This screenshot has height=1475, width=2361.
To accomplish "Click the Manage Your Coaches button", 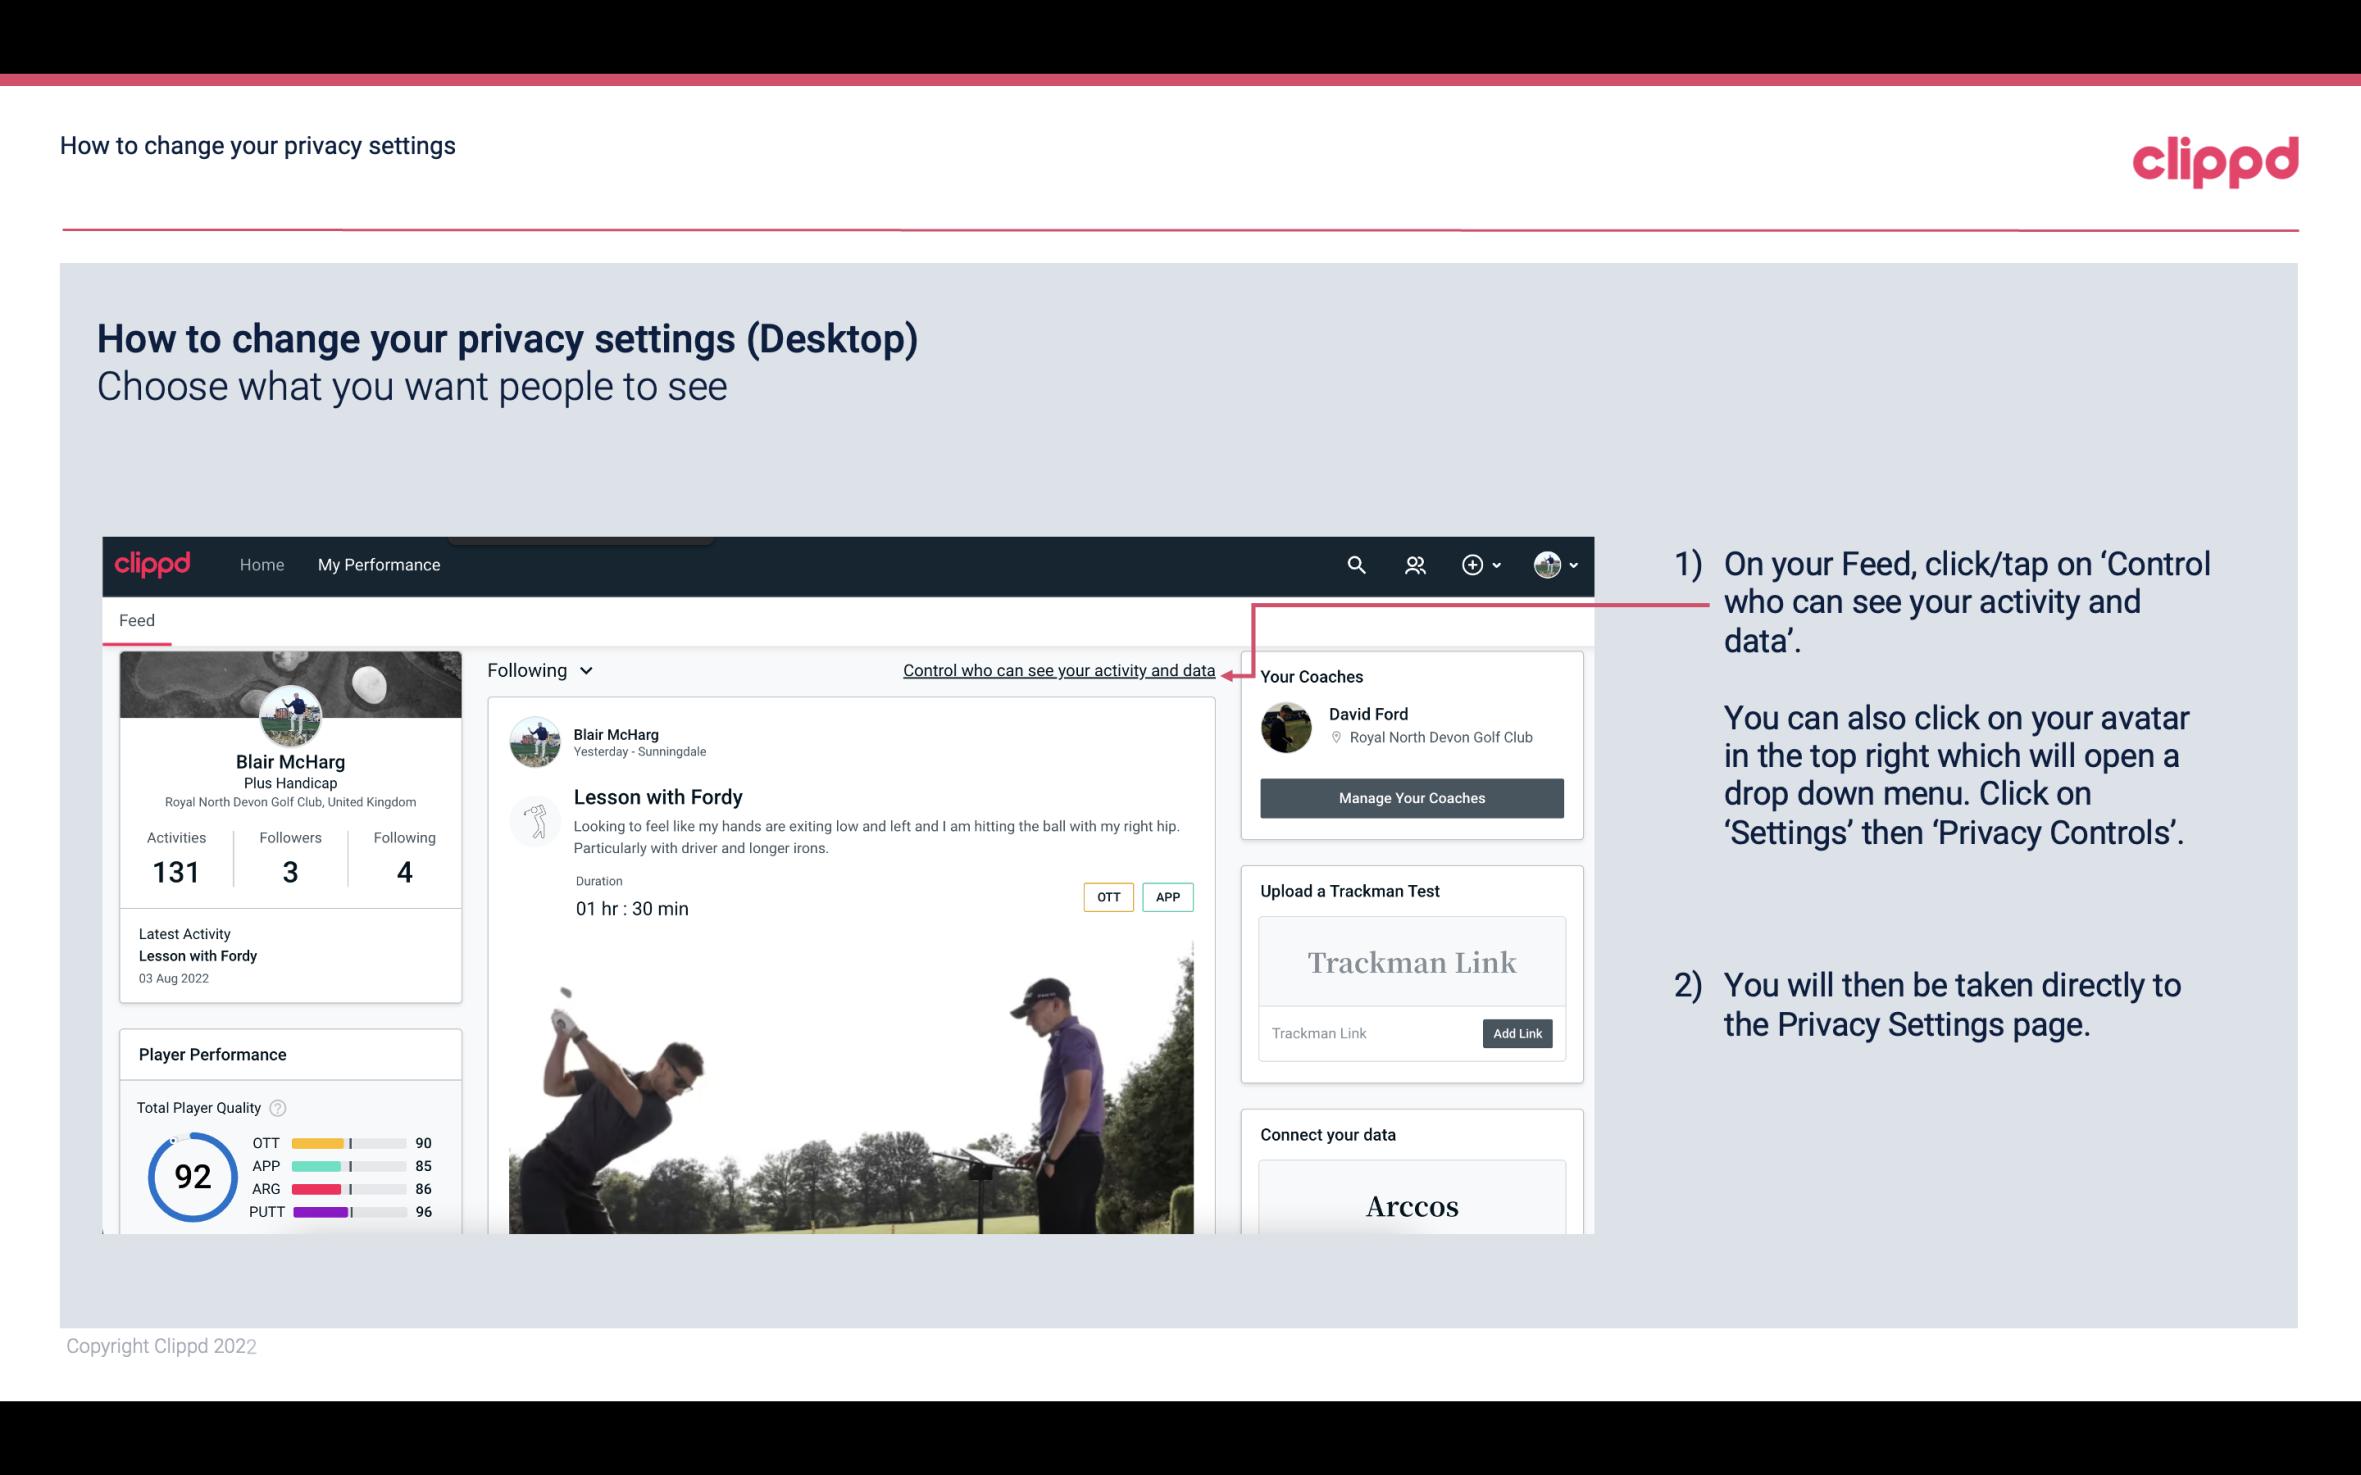I will tap(1410, 797).
